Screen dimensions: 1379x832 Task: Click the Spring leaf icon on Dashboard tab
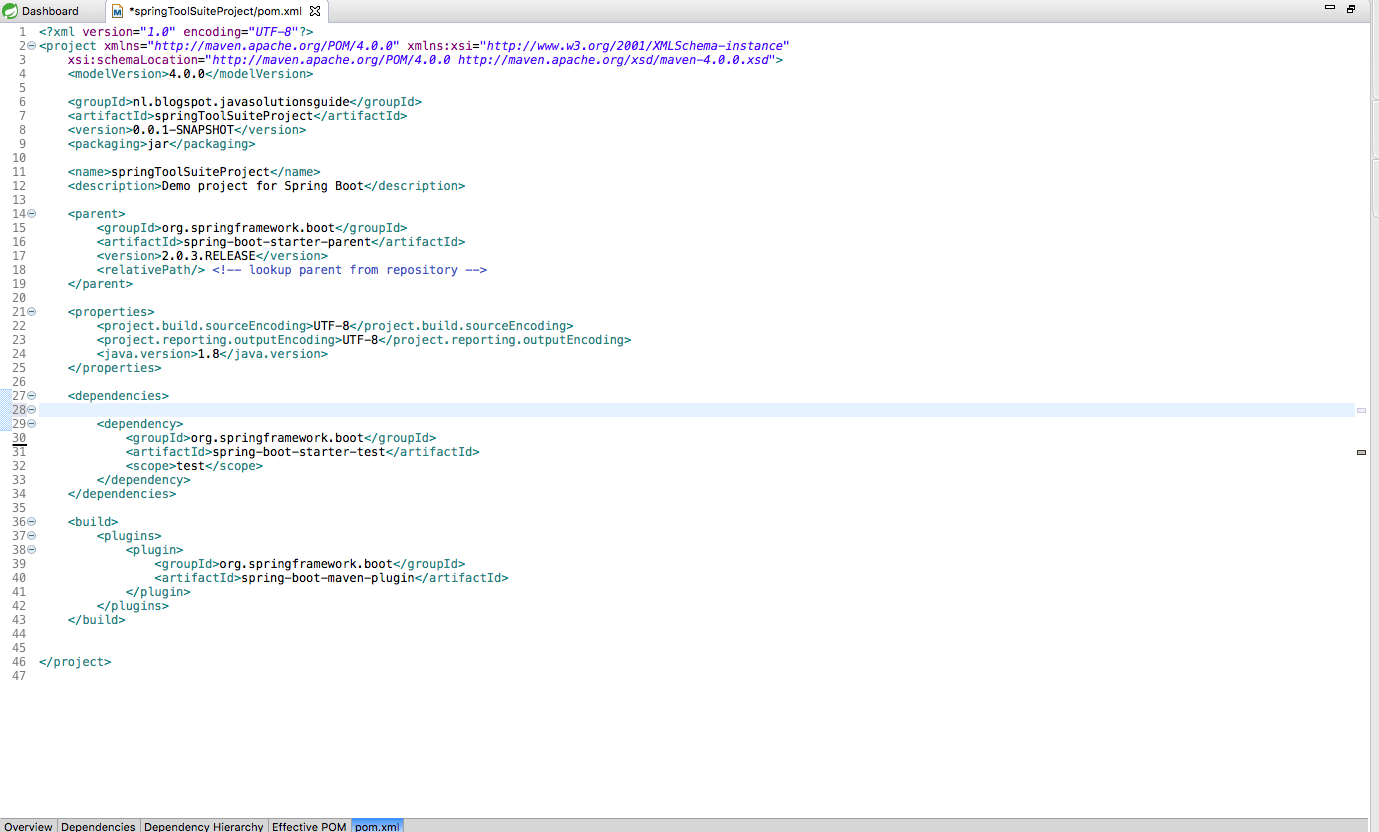click(10, 11)
